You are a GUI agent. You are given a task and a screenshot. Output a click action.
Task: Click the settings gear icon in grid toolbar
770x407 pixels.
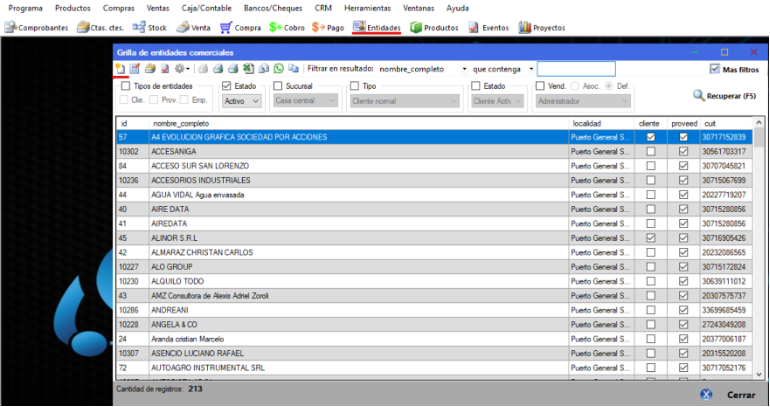pyautogui.click(x=180, y=69)
